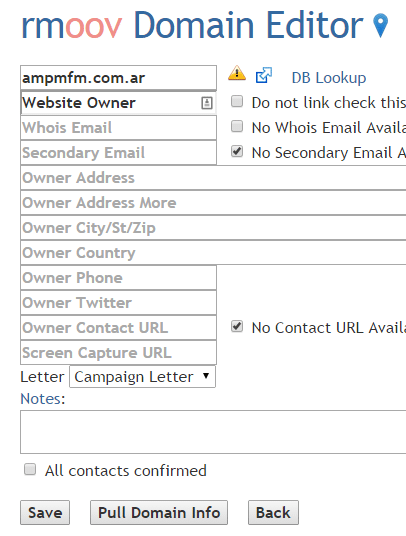The height and width of the screenshot is (536, 406).
Task: Uncheck No Contact URL Available
Action: pos(237,326)
